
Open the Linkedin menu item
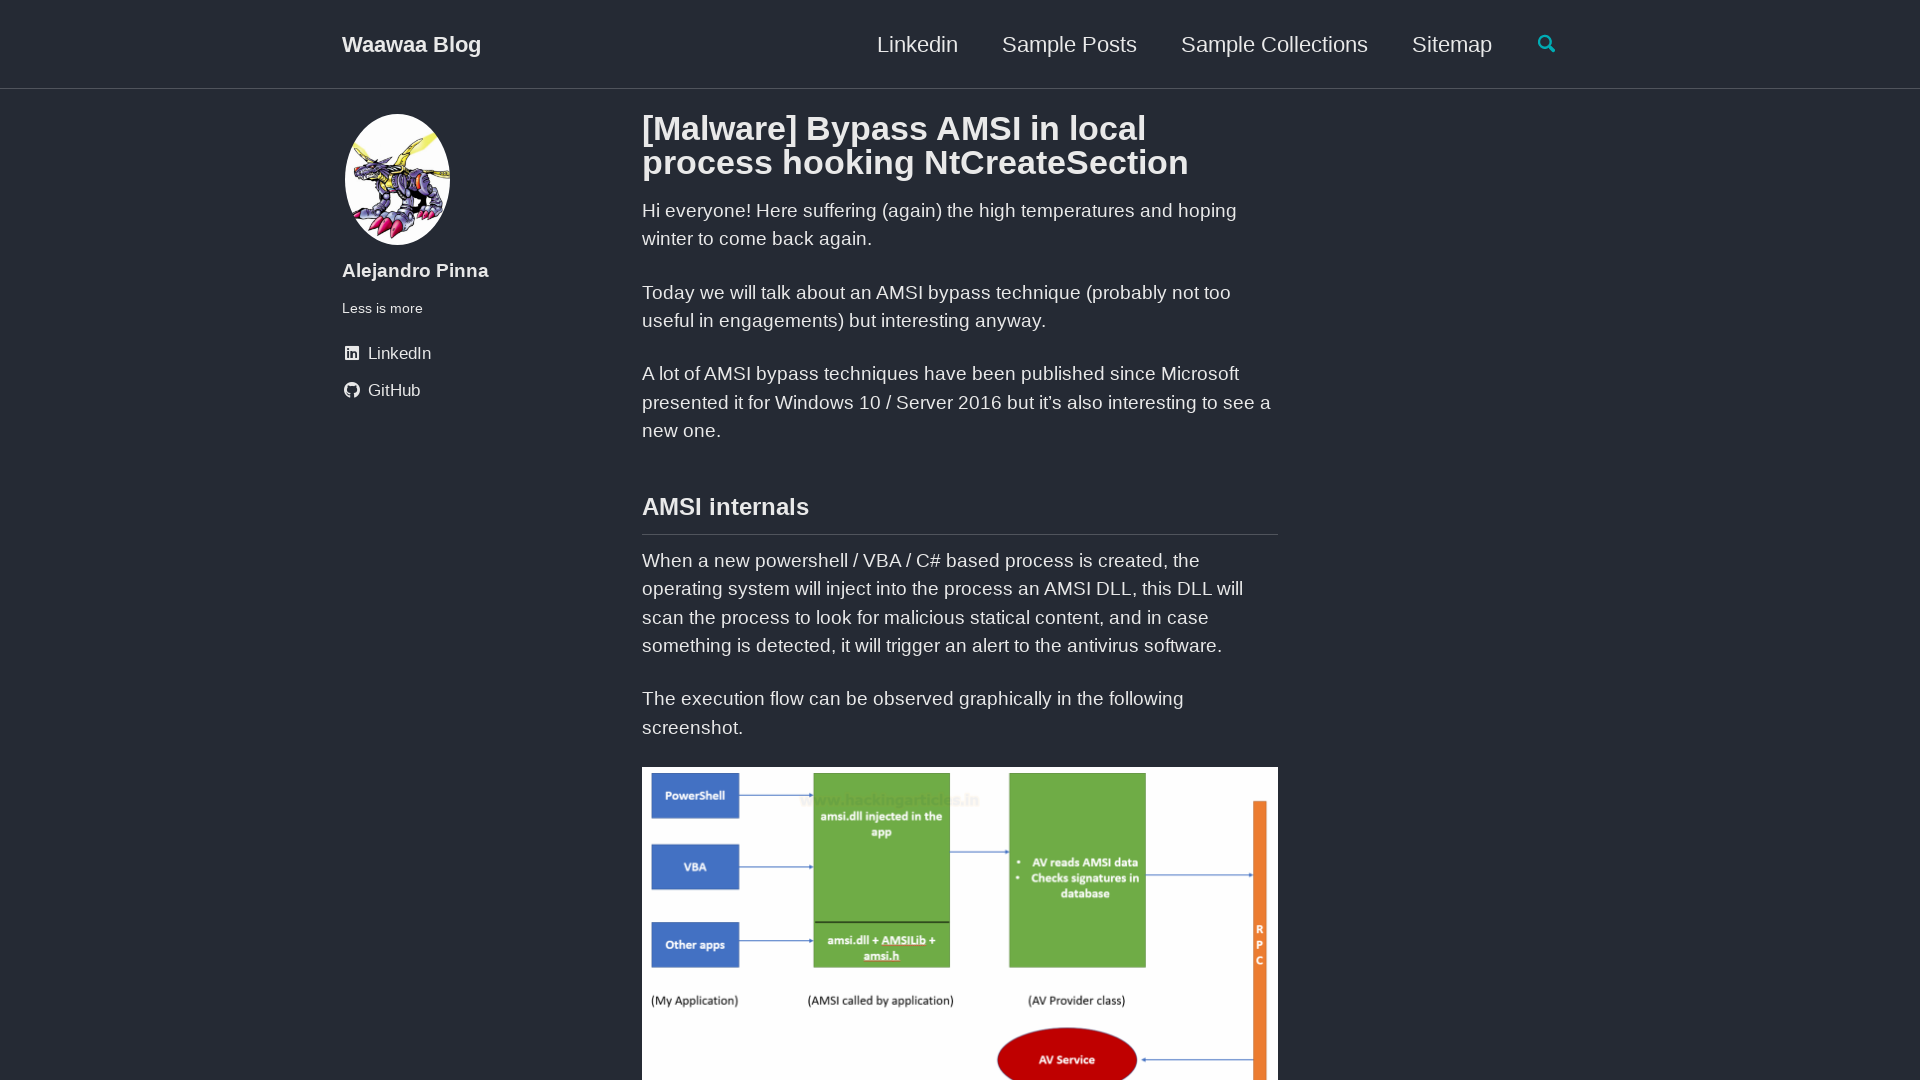[916, 44]
